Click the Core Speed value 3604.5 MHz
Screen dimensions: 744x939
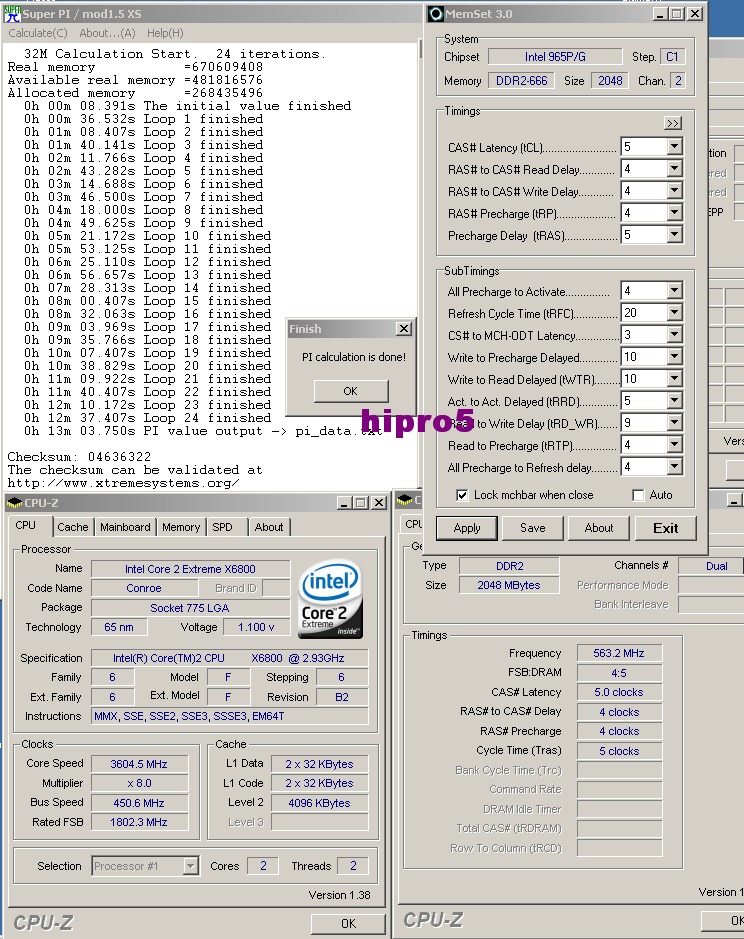click(x=139, y=764)
